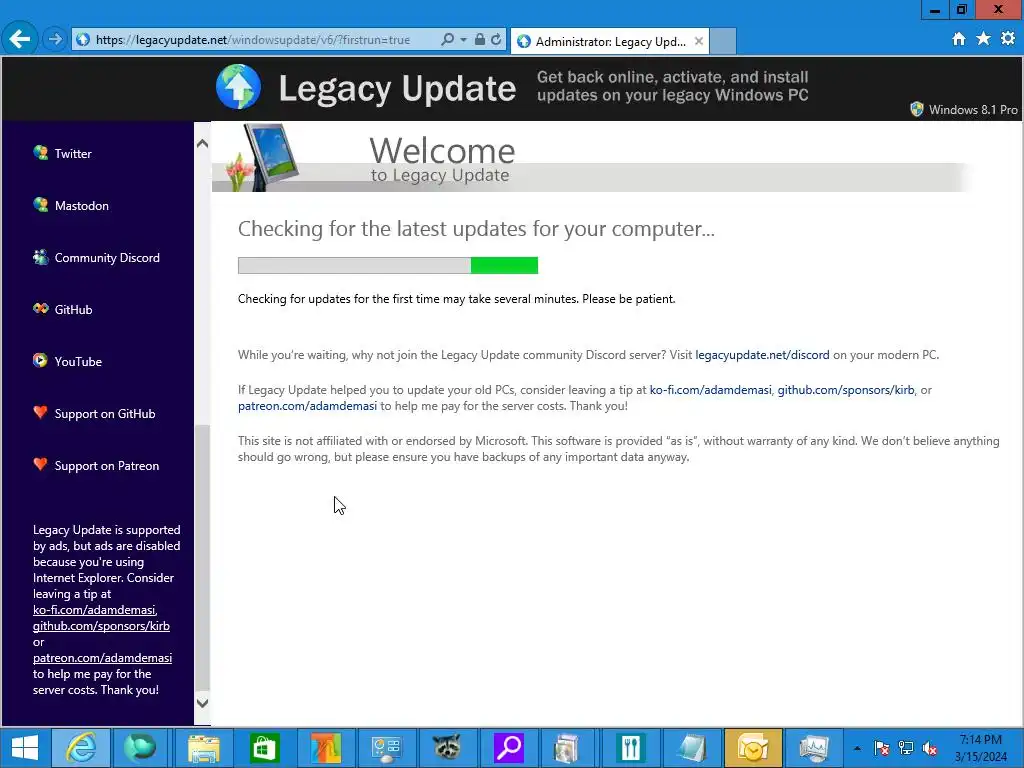The image size is (1024, 768).
Task: Click Internet Explorer taskbar icon
Action: (81, 748)
